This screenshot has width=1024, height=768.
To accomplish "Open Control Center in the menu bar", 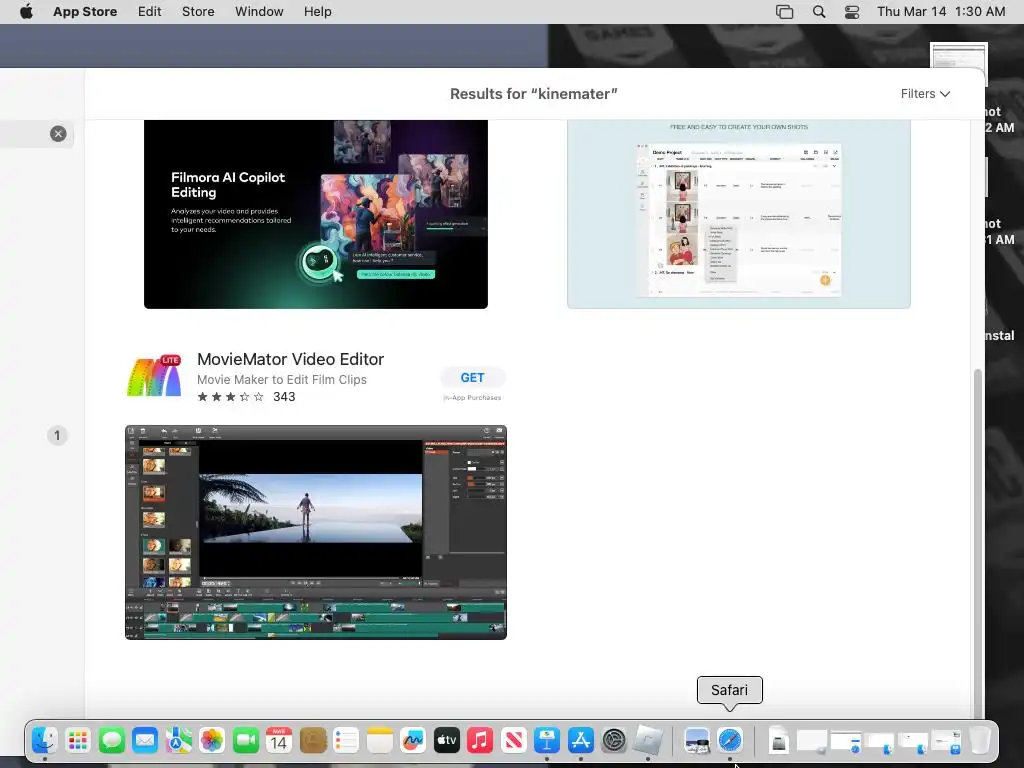I will tap(852, 12).
